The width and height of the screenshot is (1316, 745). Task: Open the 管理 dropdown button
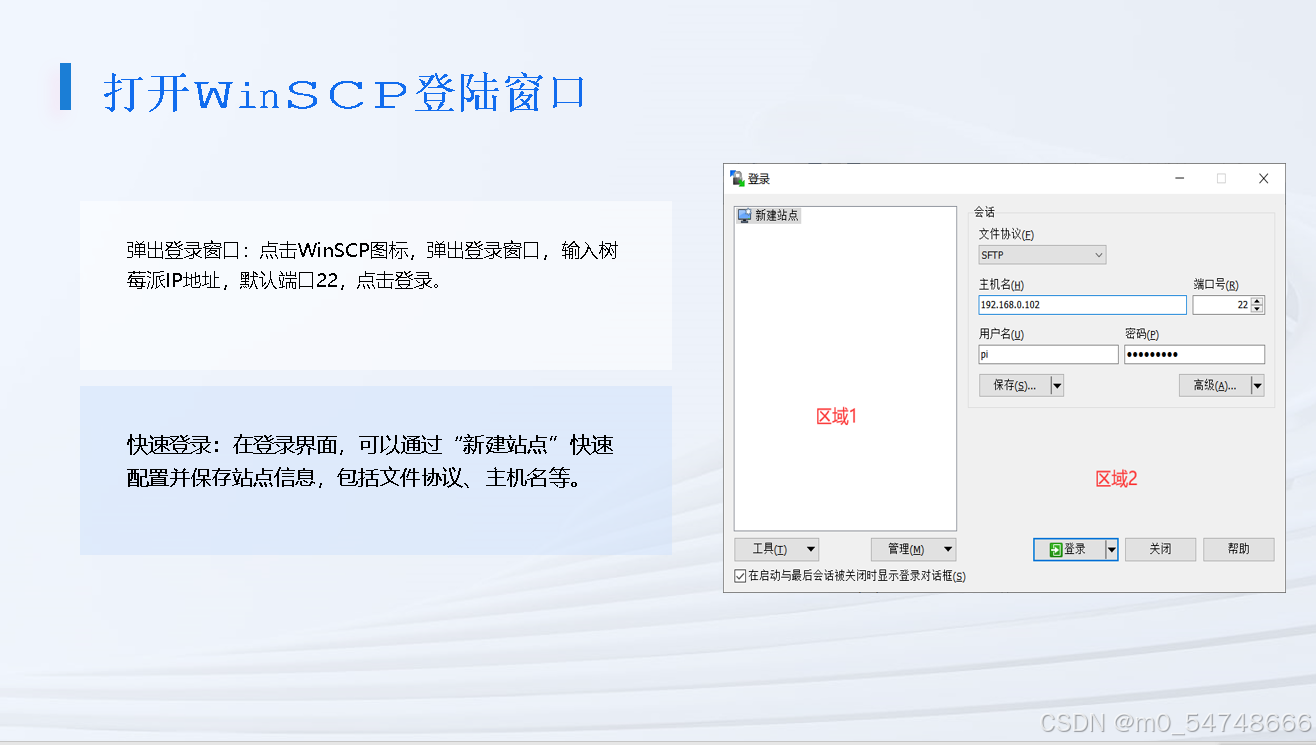coord(913,549)
